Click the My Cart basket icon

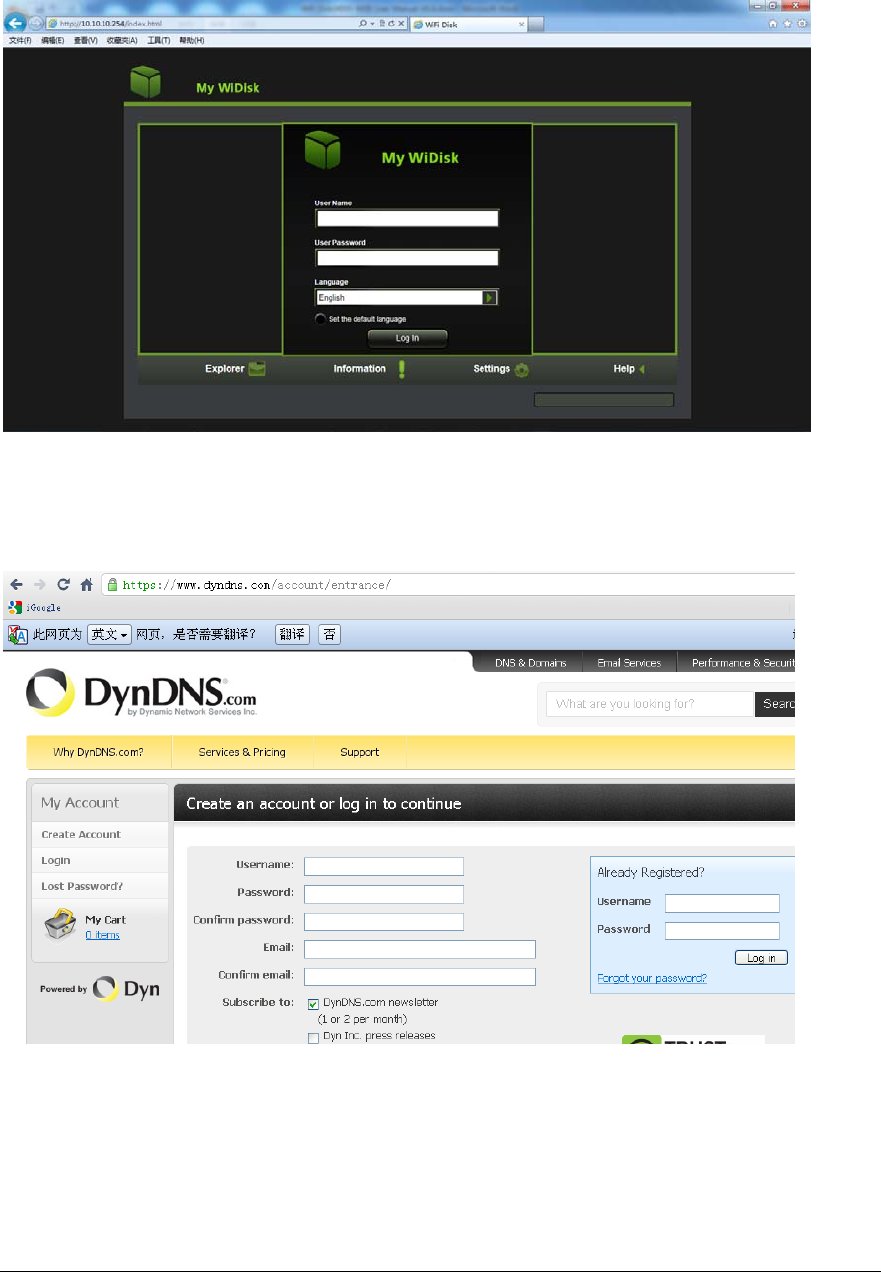(x=60, y=926)
